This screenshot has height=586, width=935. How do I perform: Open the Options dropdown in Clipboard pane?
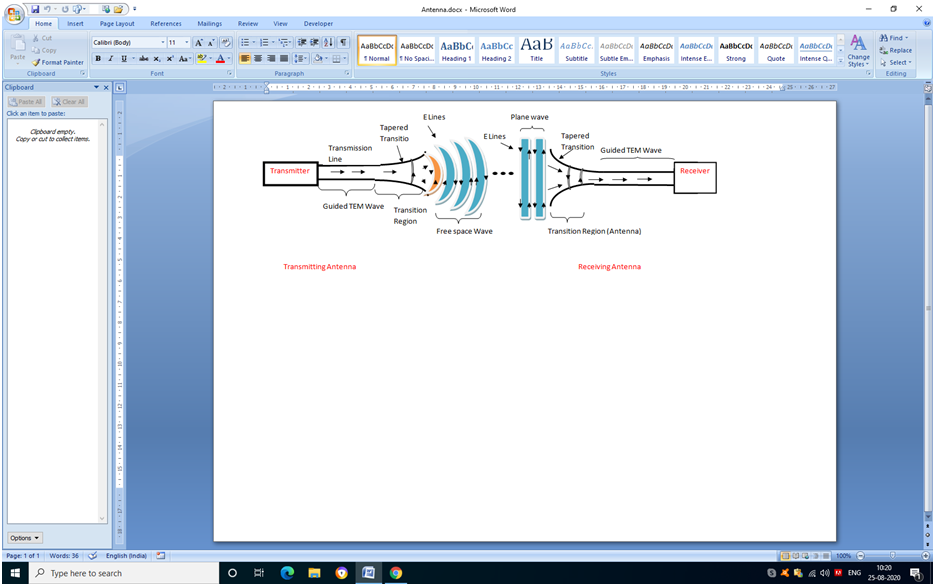pos(25,538)
